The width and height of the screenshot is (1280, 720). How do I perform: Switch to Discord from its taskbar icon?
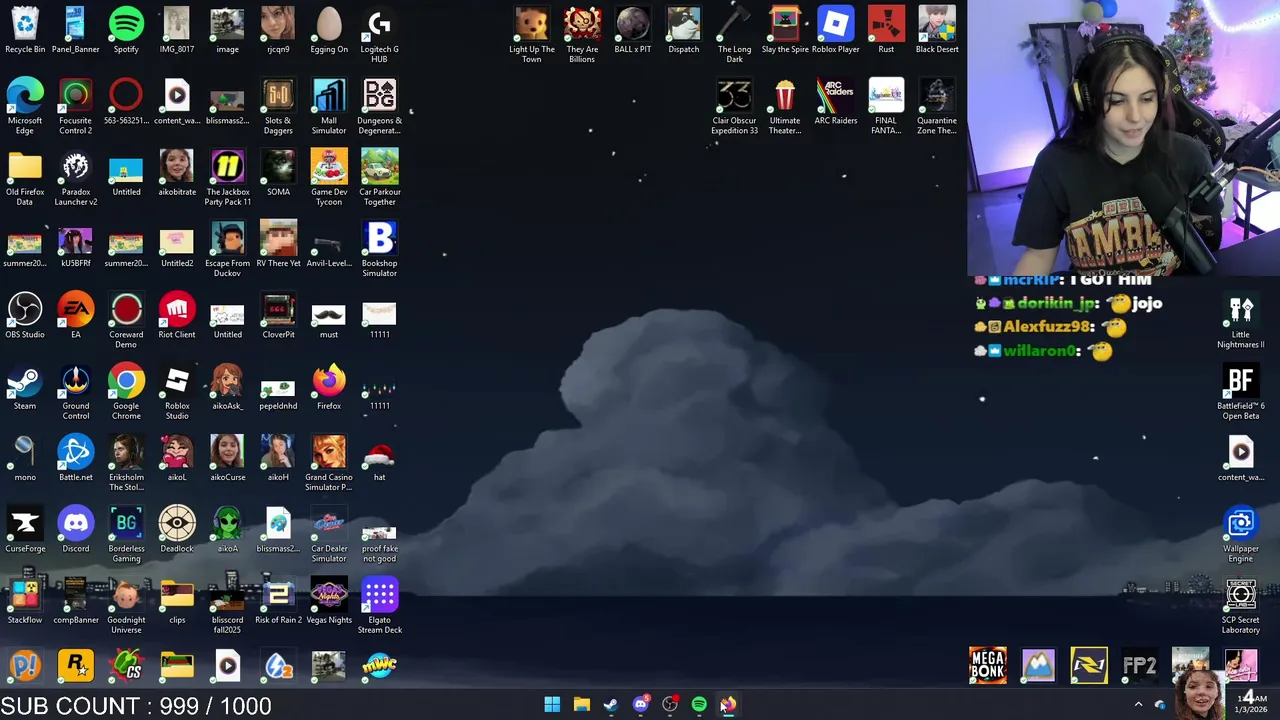(x=640, y=704)
